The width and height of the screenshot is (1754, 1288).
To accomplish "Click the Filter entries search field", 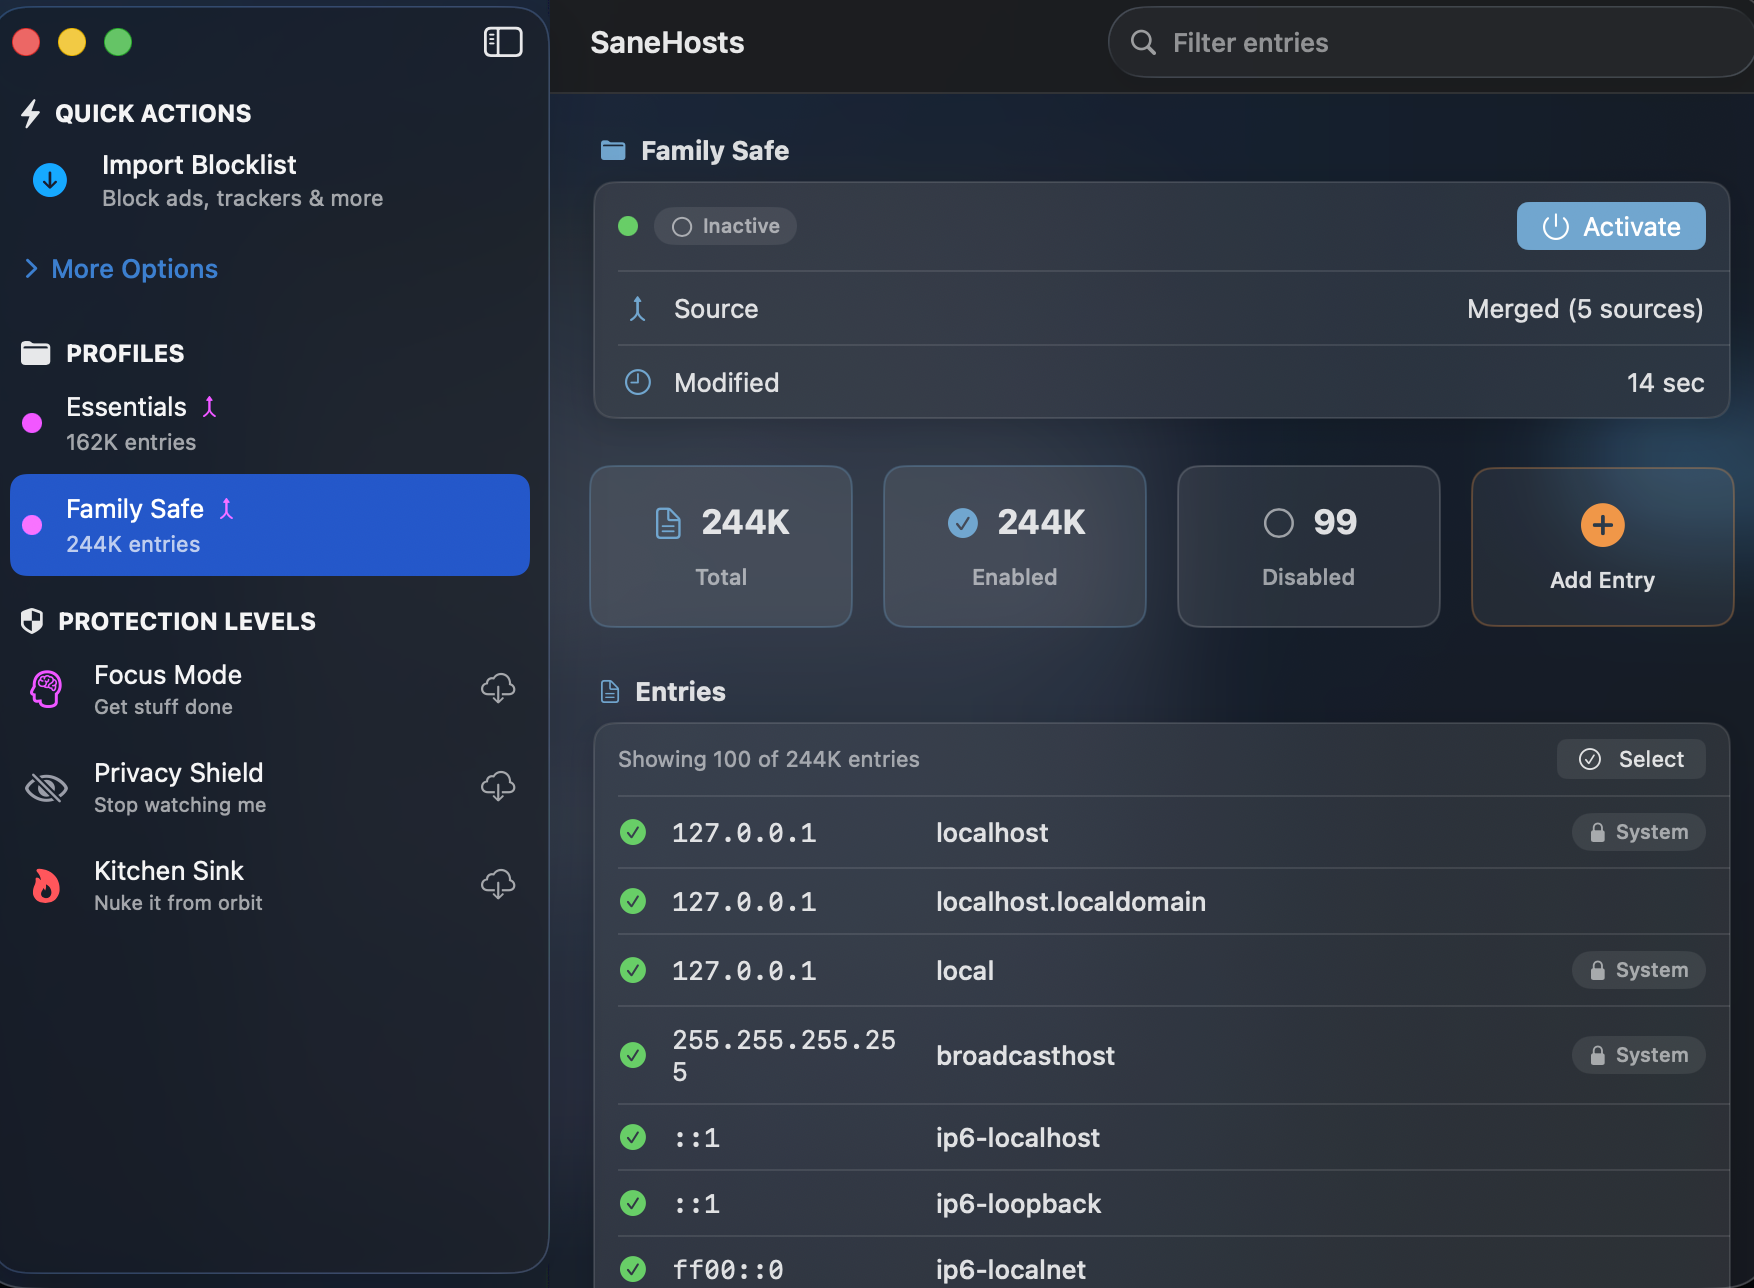I will click(1430, 42).
